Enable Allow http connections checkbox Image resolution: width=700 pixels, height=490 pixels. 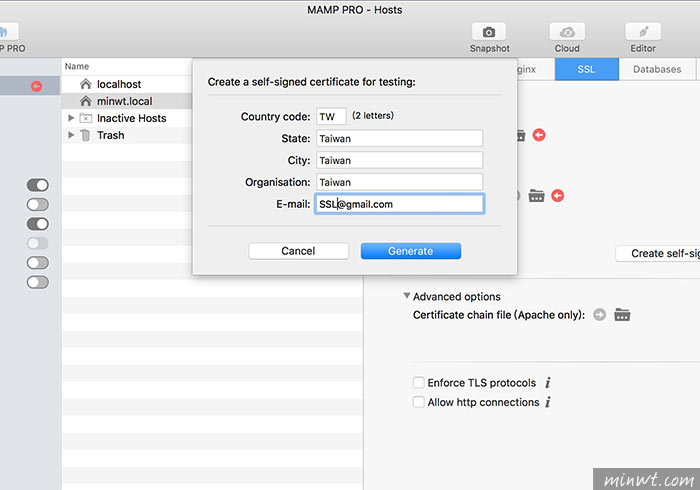point(418,402)
